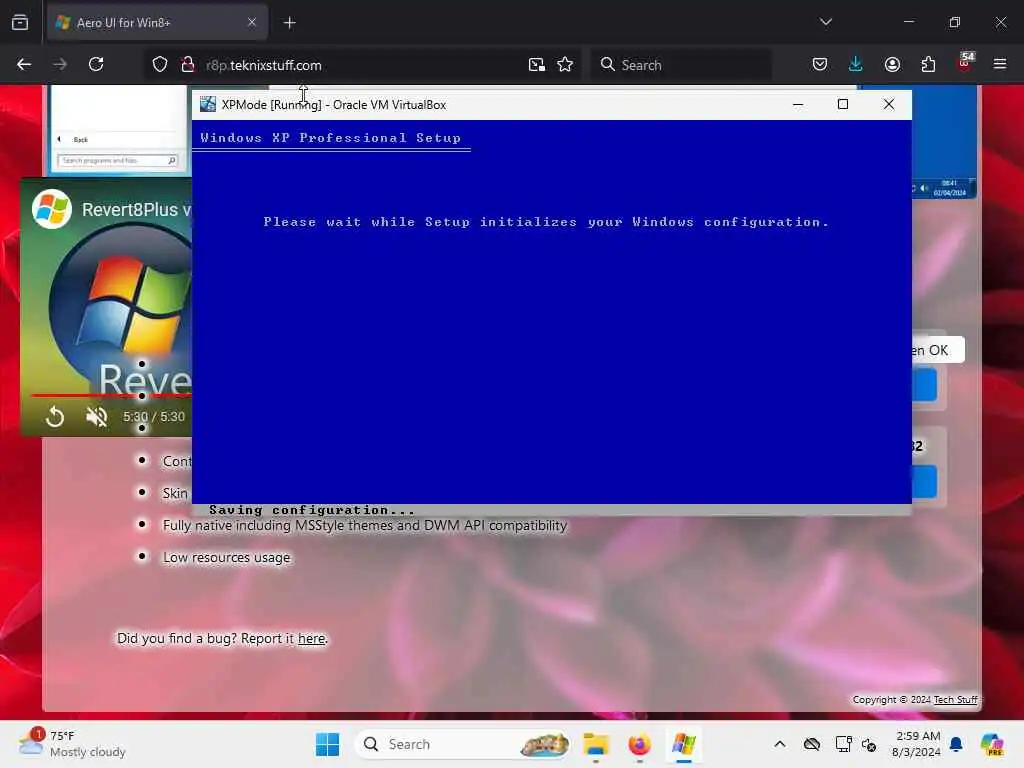The height and width of the screenshot is (768, 1024).
Task: Click the VirtualBox XPMode title bar icon
Action: click(208, 104)
